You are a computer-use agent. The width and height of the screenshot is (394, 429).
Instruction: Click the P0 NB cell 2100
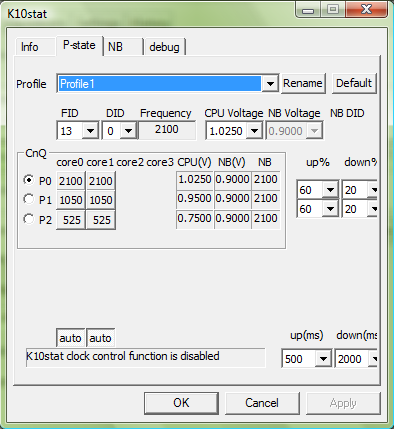[266, 180]
